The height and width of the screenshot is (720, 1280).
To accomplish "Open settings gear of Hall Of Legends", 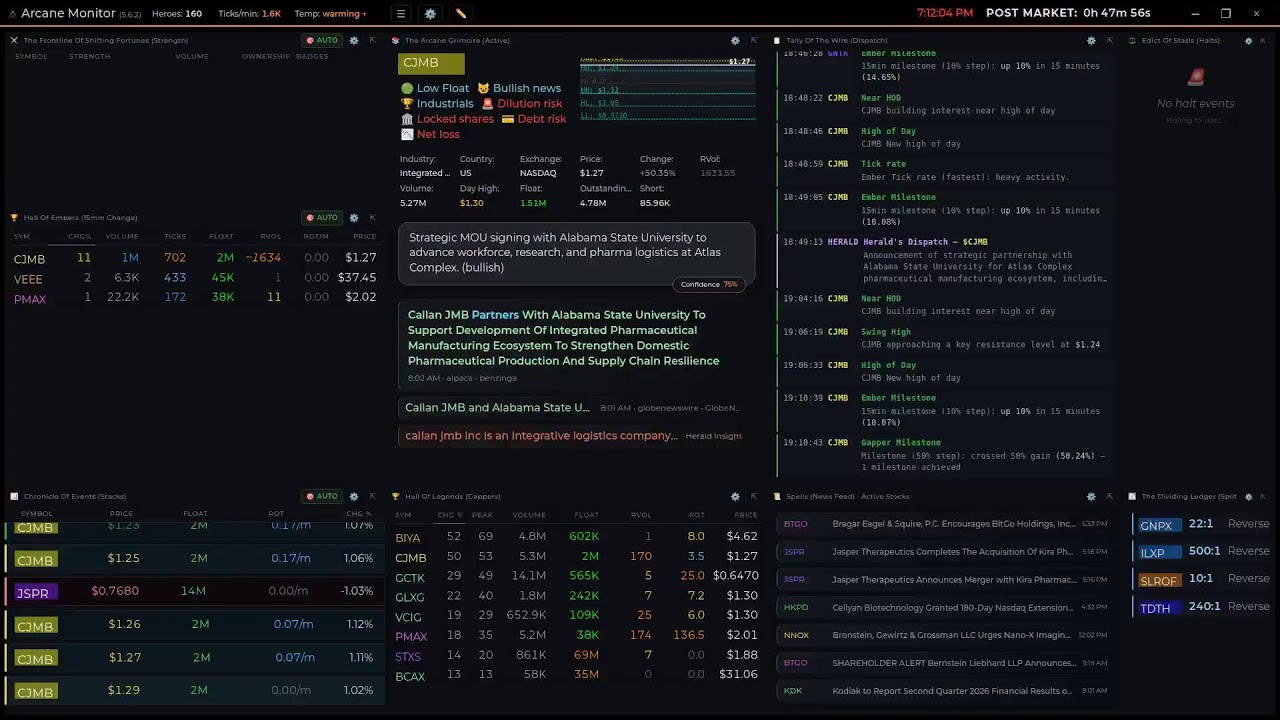I will (735, 496).
